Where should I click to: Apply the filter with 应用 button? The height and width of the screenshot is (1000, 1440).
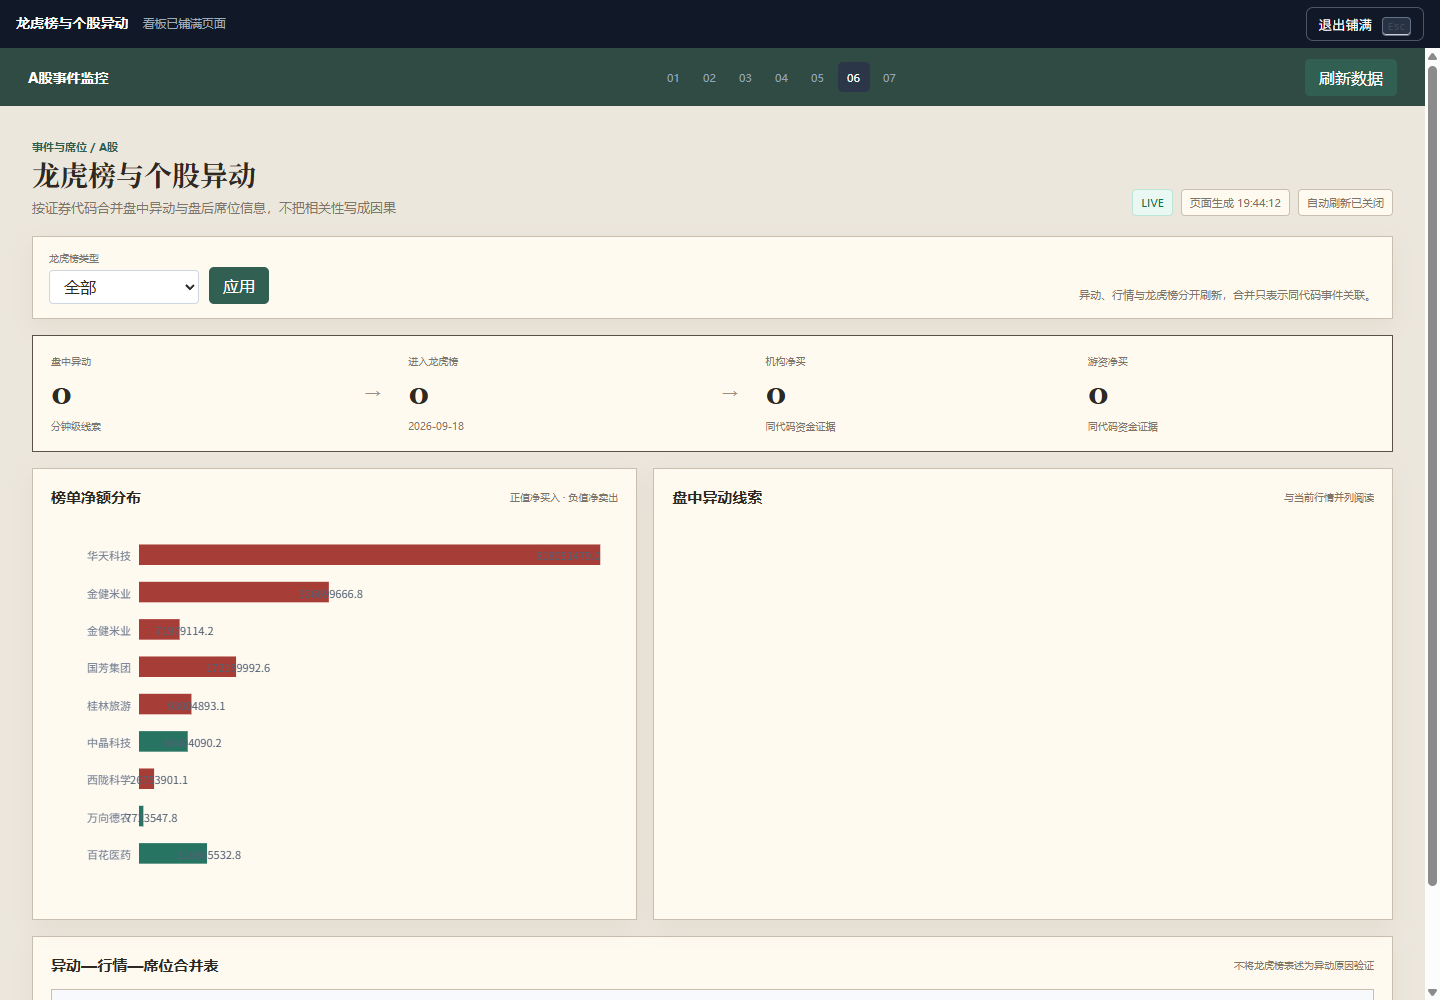239,286
